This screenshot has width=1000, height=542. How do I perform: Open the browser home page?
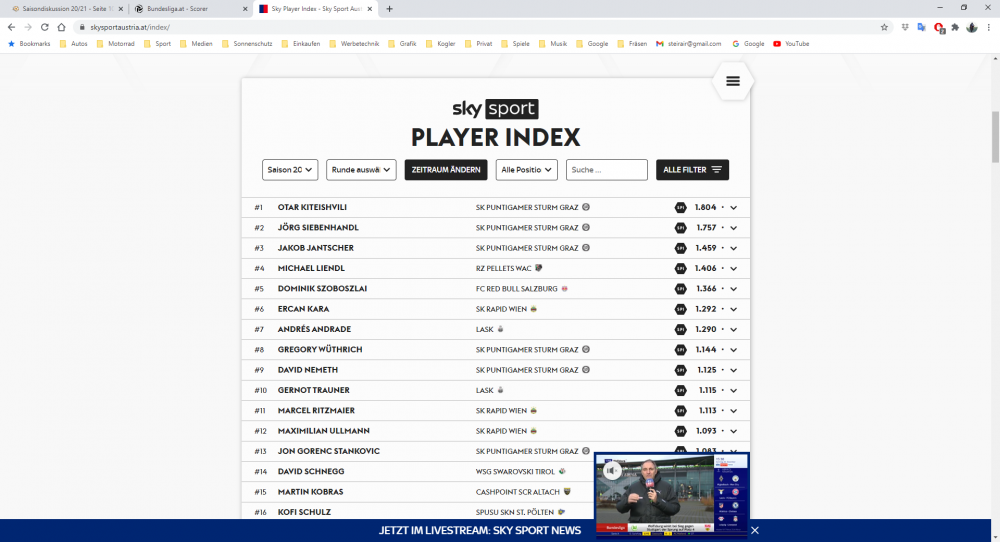point(61,27)
